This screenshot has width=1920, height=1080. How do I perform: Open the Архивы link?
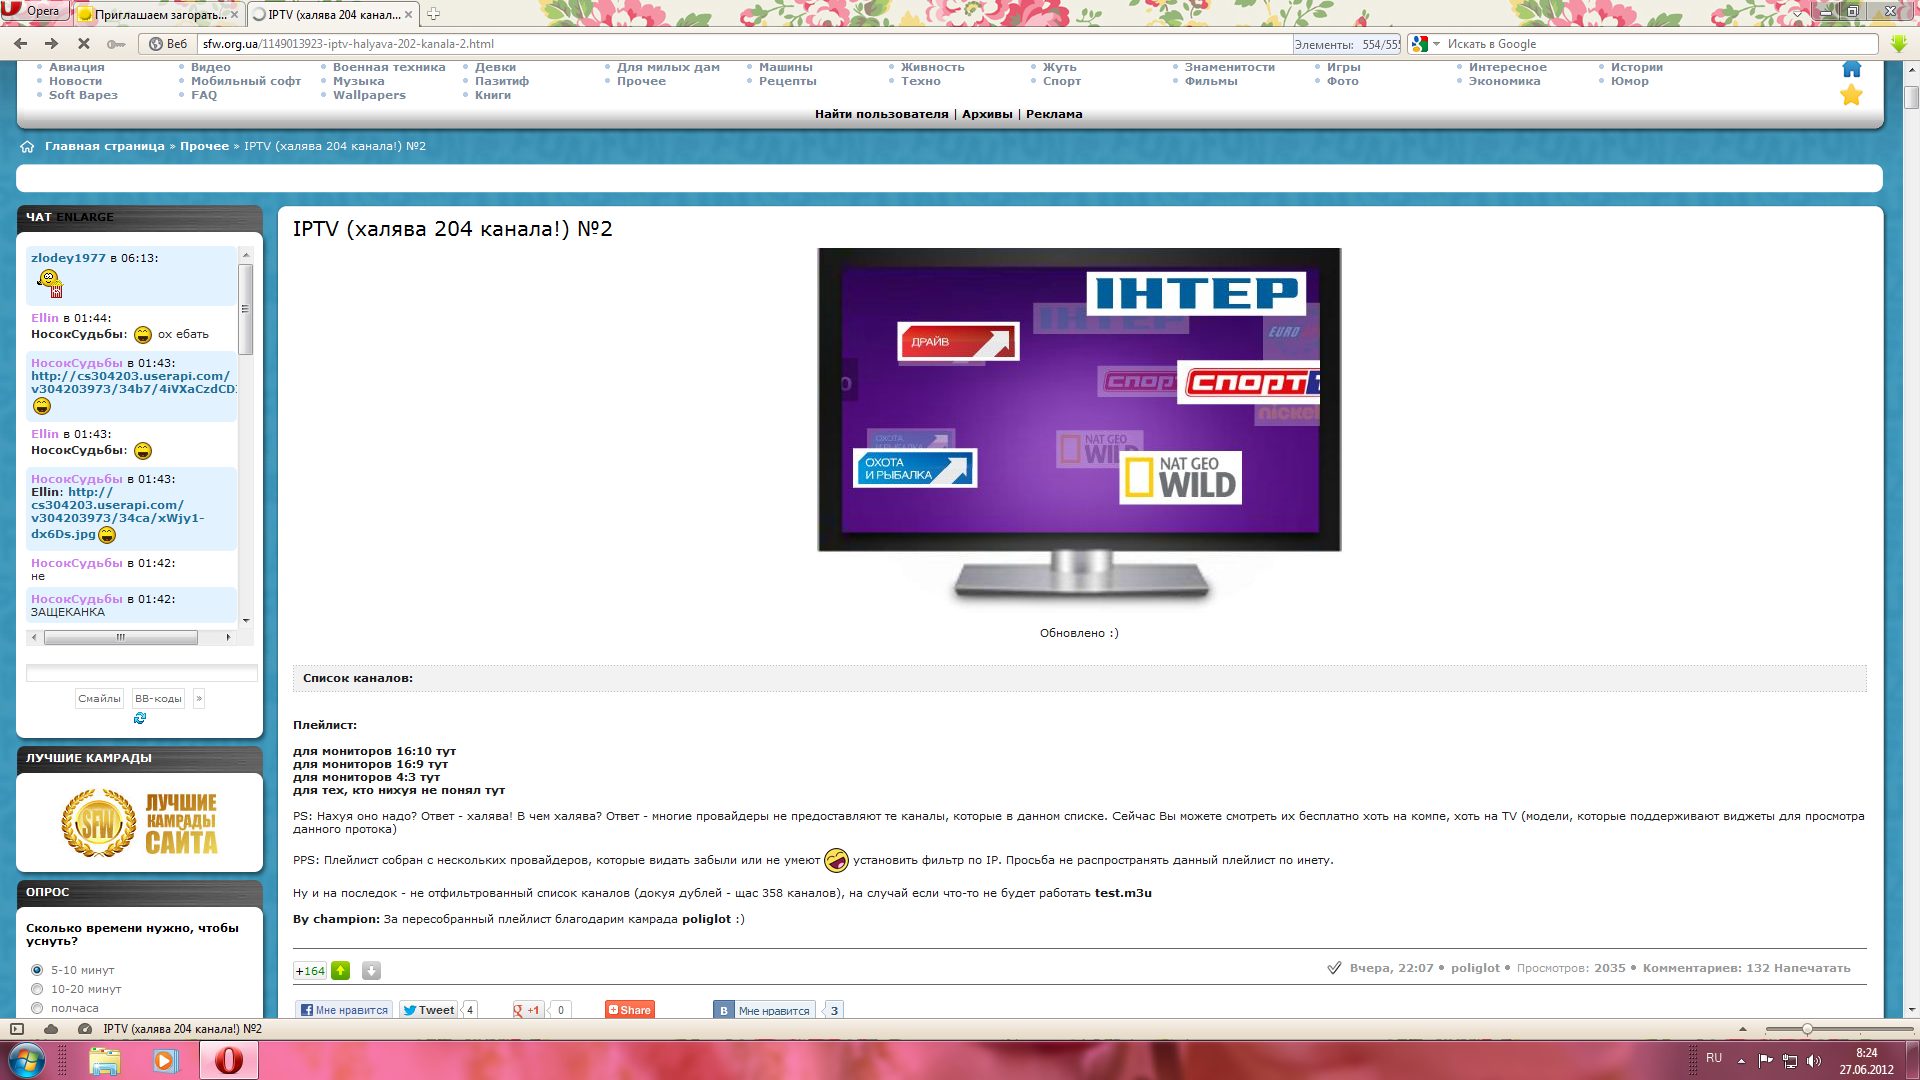pyautogui.click(x=987, y=114)
